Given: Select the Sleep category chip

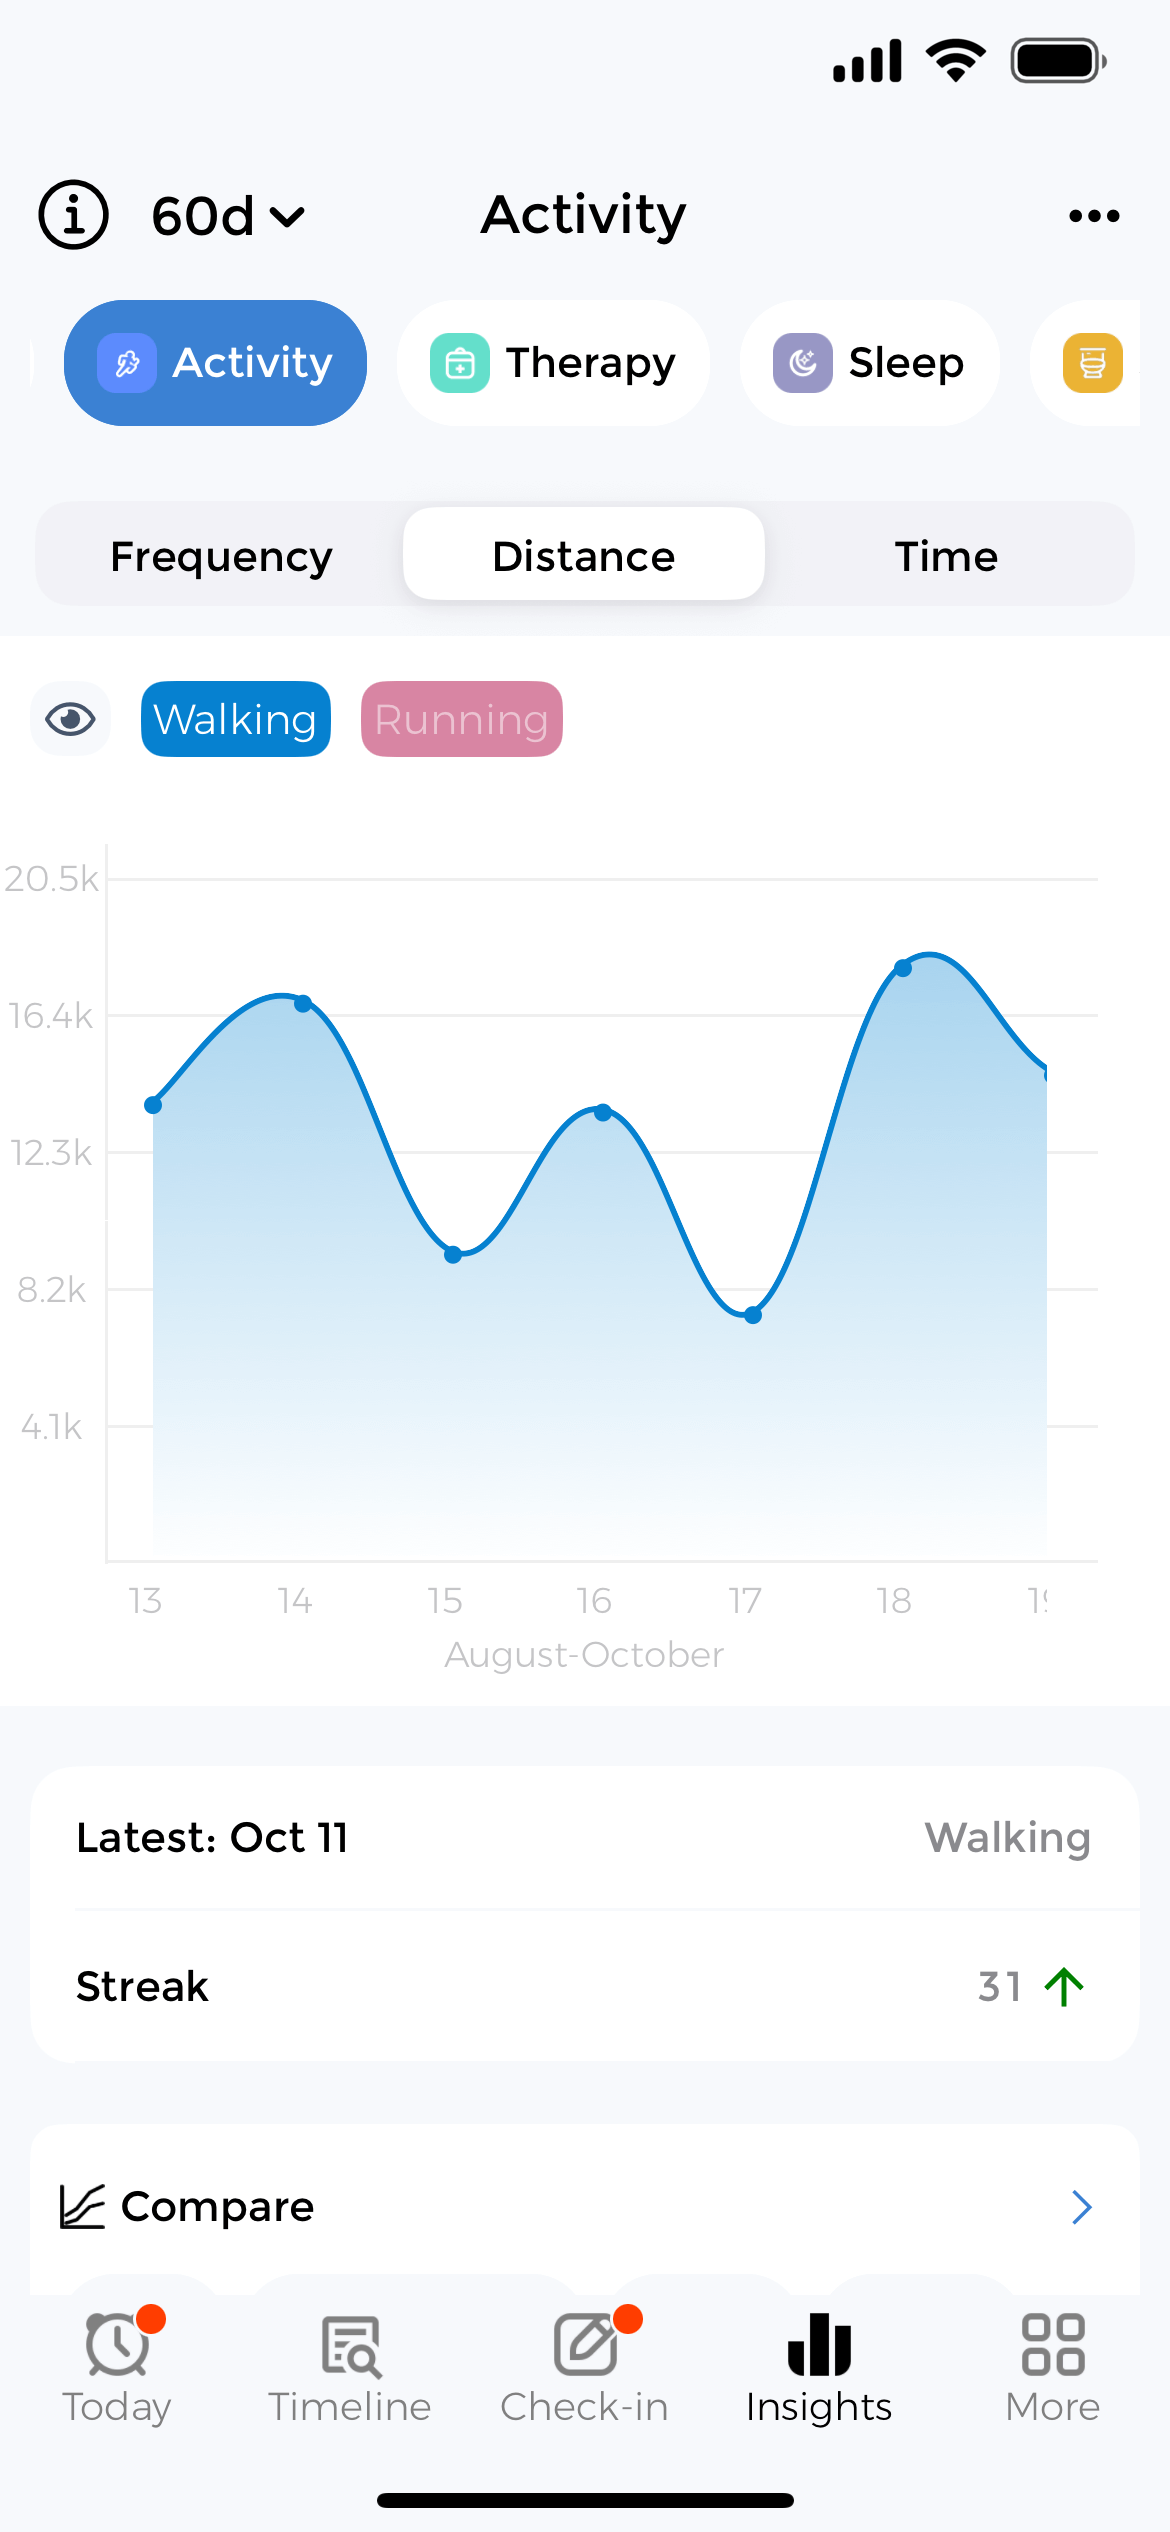Looking at the screenshot, I should 869,363.
